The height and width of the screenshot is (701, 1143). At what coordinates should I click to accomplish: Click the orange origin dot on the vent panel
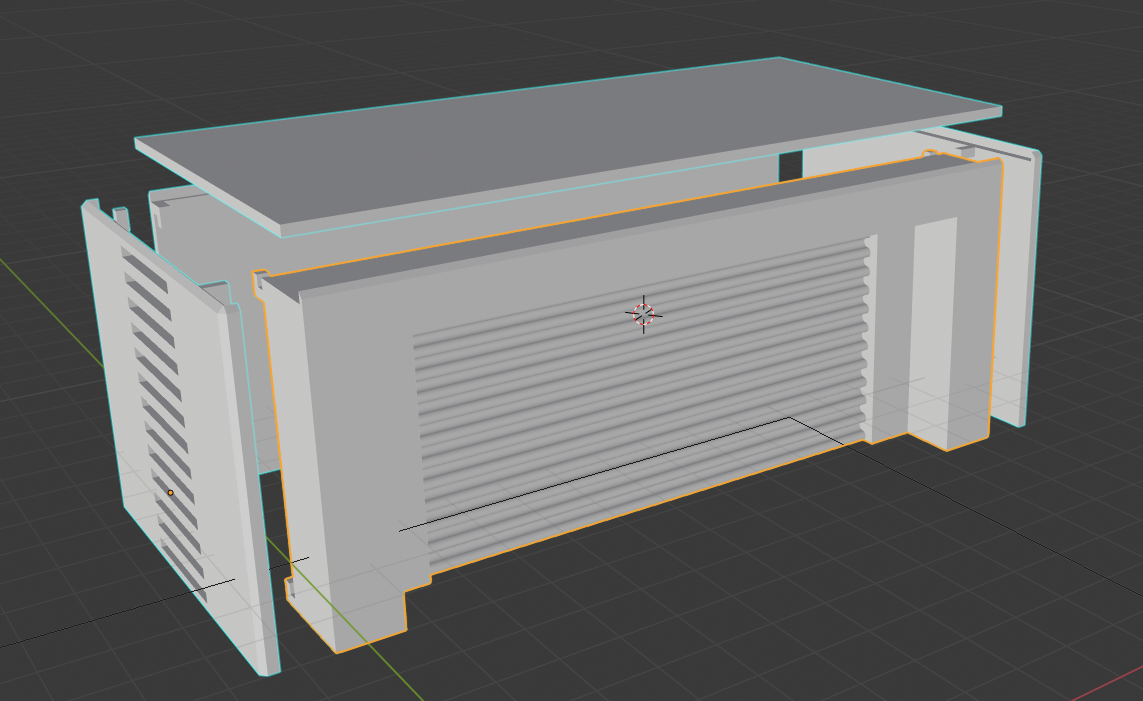coord(170,492)
